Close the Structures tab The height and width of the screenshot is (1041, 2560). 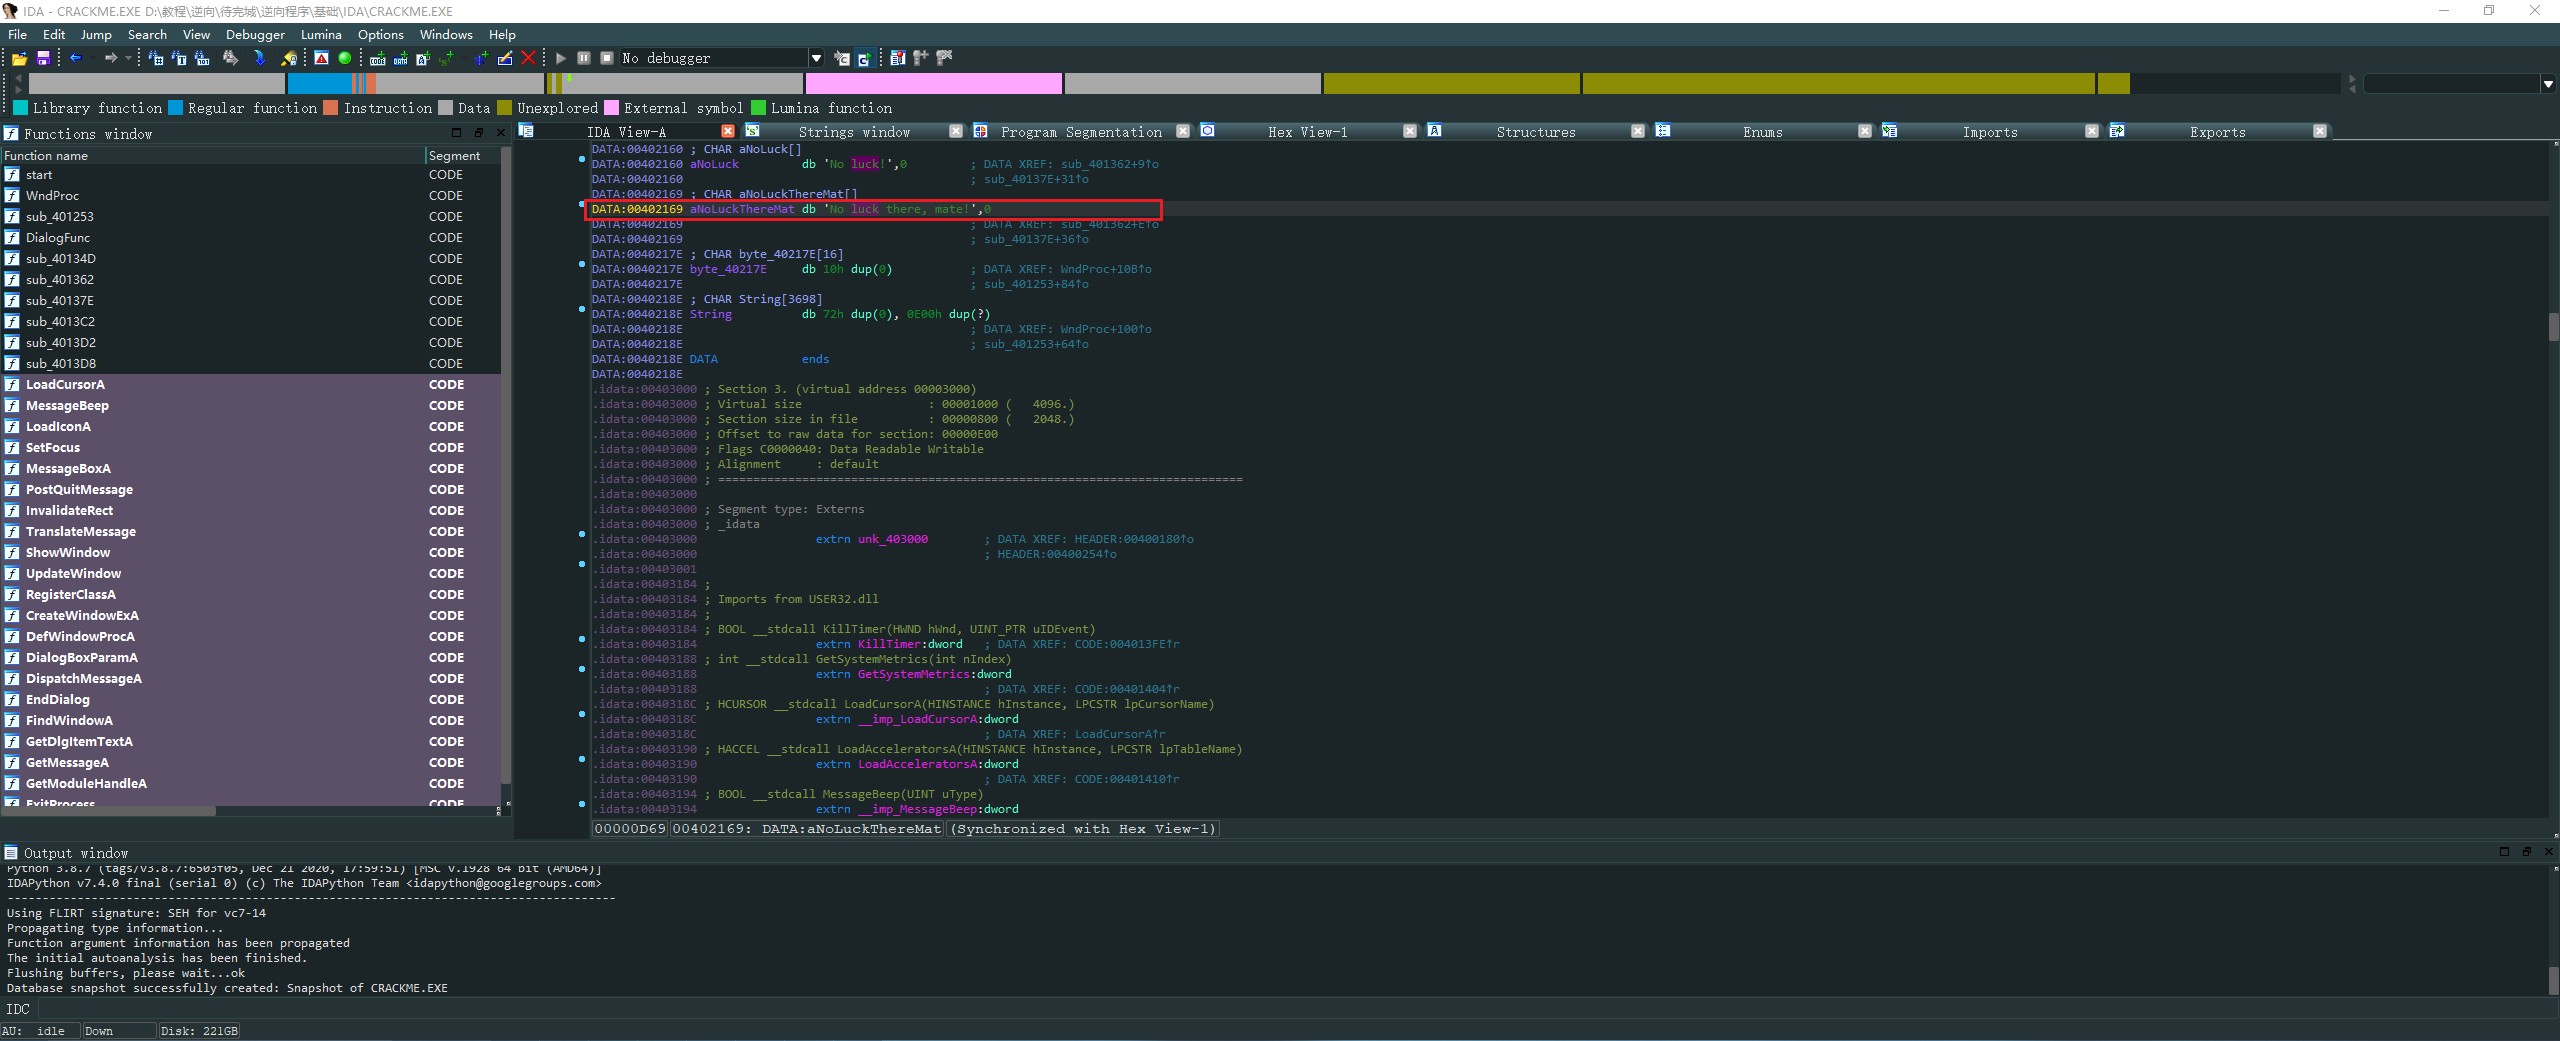click(1638, 131)
